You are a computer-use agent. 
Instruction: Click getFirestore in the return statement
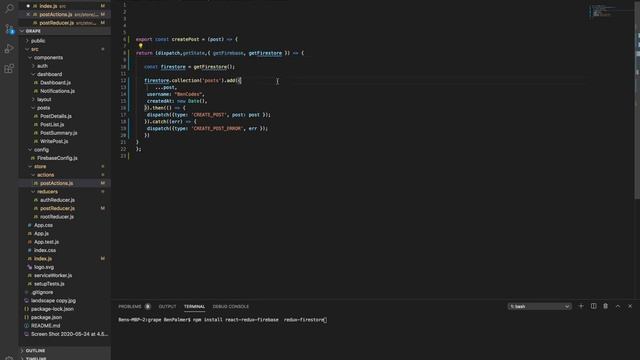(265, 53)
